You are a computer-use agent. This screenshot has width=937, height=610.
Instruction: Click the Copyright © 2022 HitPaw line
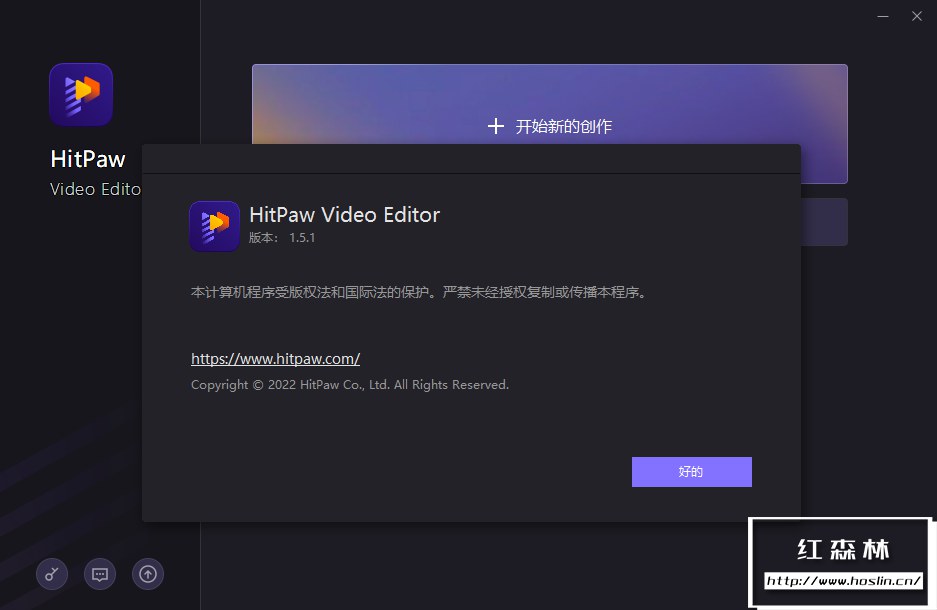tap(350, 385)
